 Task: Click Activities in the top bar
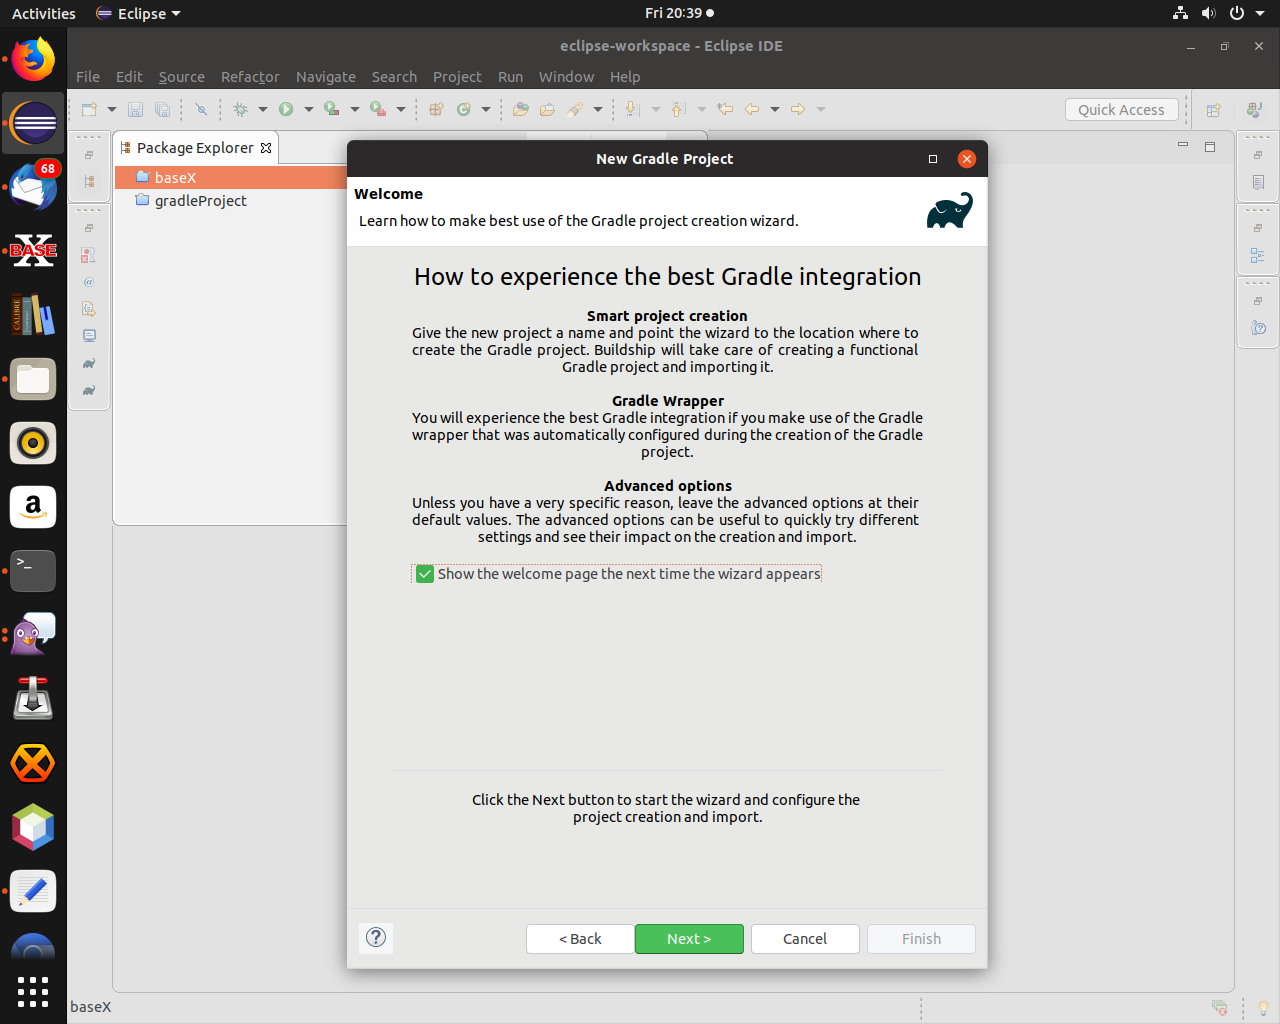coord(44,13)
